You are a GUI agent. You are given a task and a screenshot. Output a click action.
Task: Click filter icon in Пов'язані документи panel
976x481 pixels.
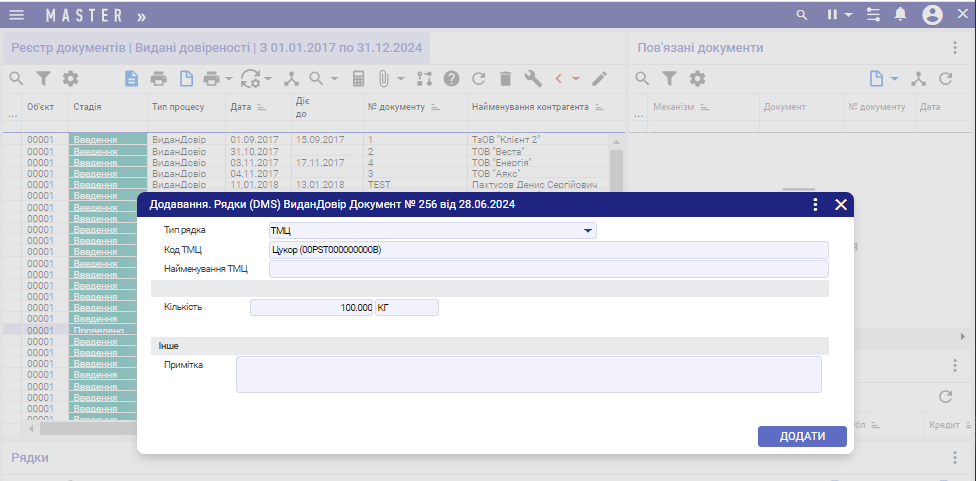tap(670, 78)
